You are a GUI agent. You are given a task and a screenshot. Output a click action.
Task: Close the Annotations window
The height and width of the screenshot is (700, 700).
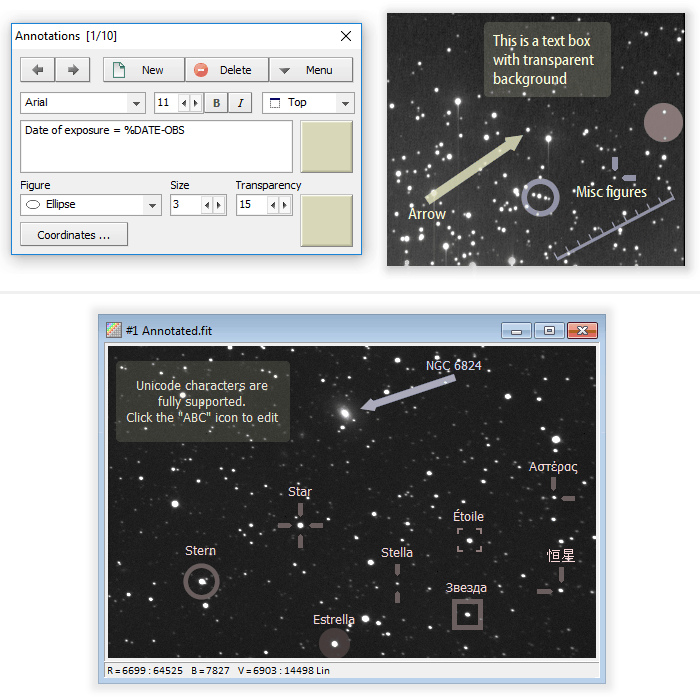(x=346, y=36)
